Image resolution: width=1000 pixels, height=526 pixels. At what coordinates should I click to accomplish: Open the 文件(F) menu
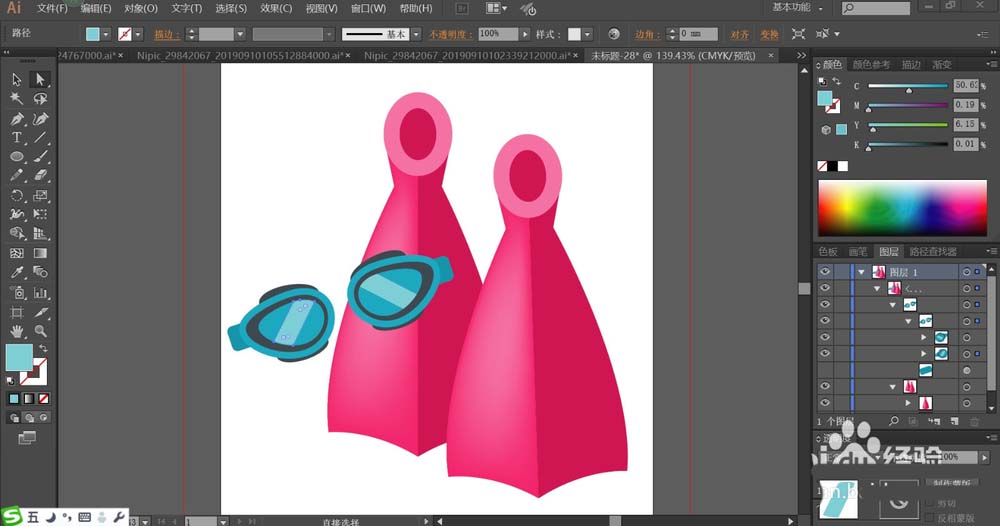(52, 8)
